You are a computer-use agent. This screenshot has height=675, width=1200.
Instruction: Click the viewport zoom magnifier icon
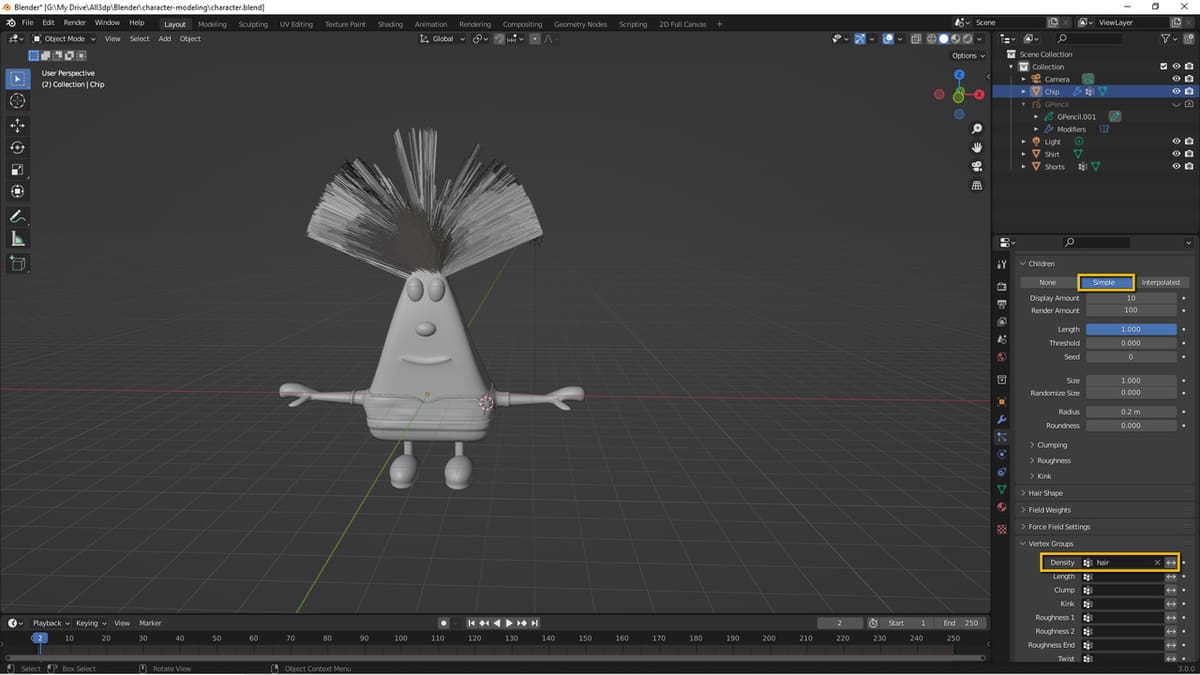[x=977, y=129]
